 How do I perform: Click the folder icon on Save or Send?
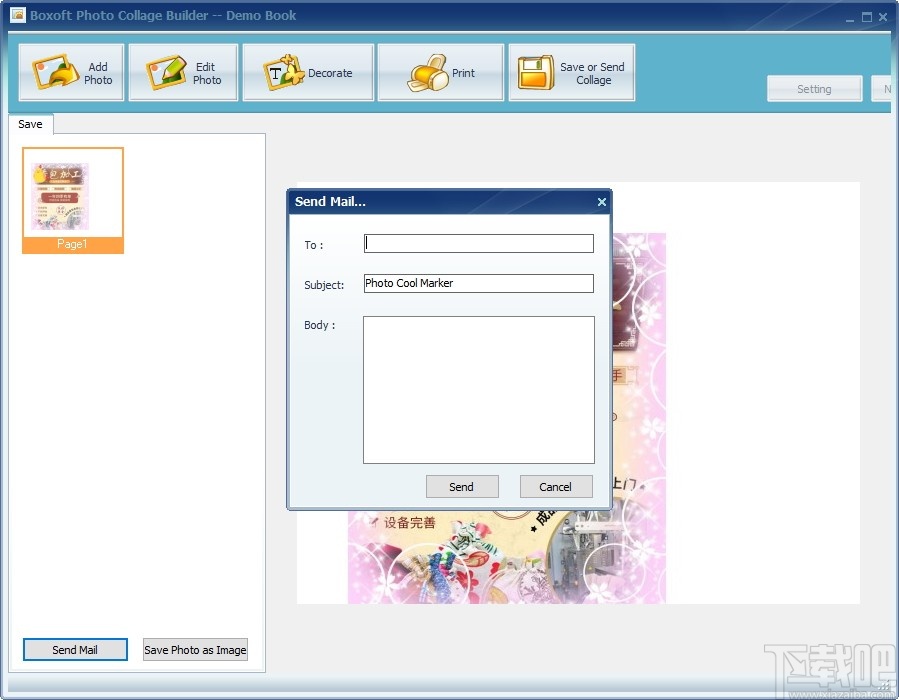click(534, 71)
